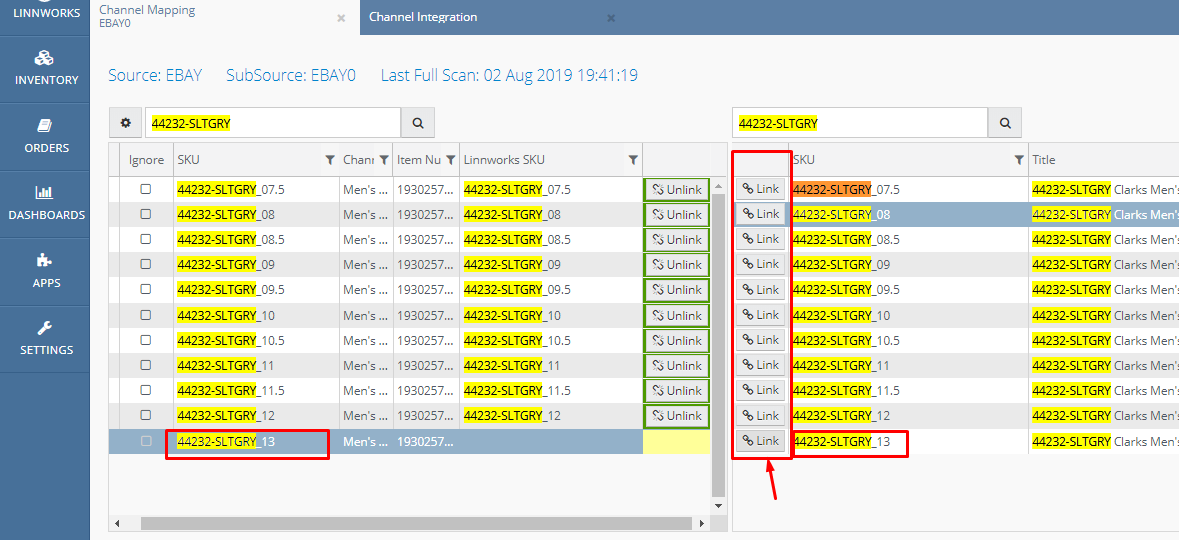Tick Ignore checkbox for 44232-SLTGRY_10
The image size is (1179, 540).
click(146, 314)
